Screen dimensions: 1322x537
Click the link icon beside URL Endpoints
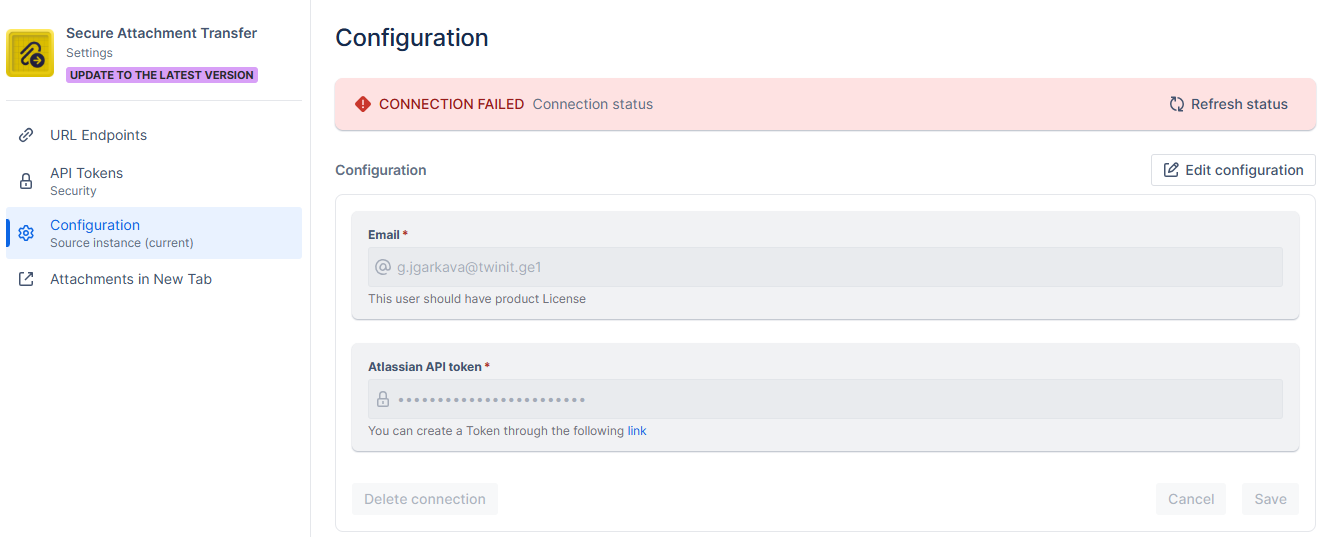[x=27, y=135]
